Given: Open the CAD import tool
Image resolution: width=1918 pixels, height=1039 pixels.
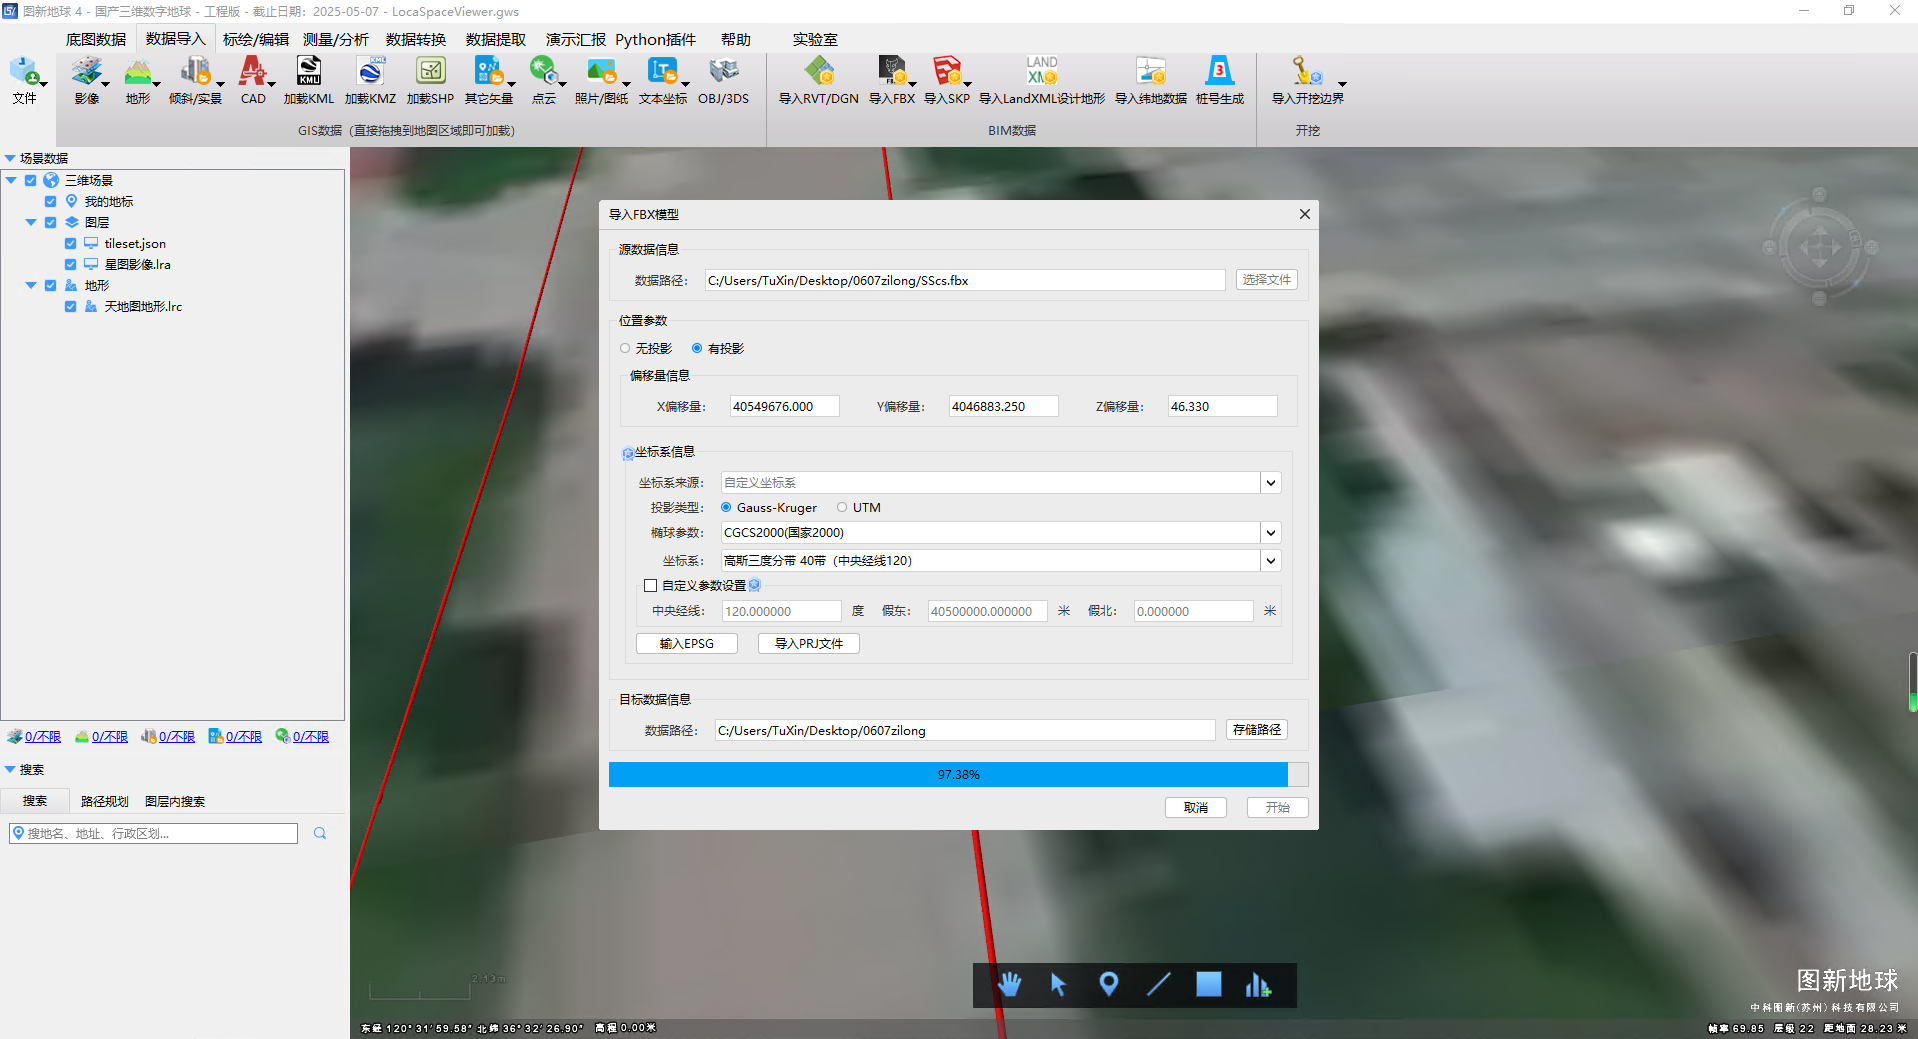Looking at the screenshot, I should click(253, 80).
